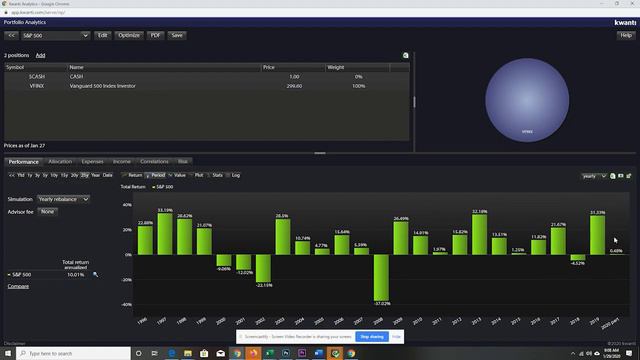Click the Edit button
This screenshot has height=360, width=640.
click(x=102, y=36)
